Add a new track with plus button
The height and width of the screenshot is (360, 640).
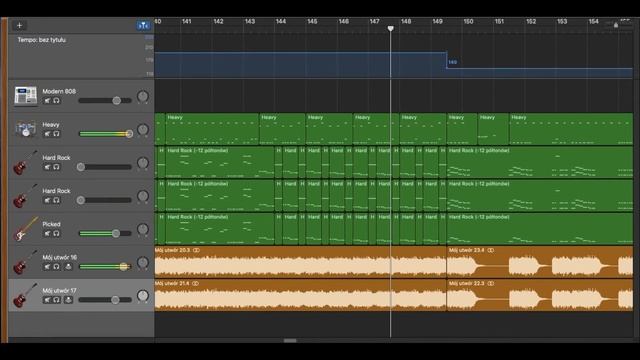click(19, 26)
